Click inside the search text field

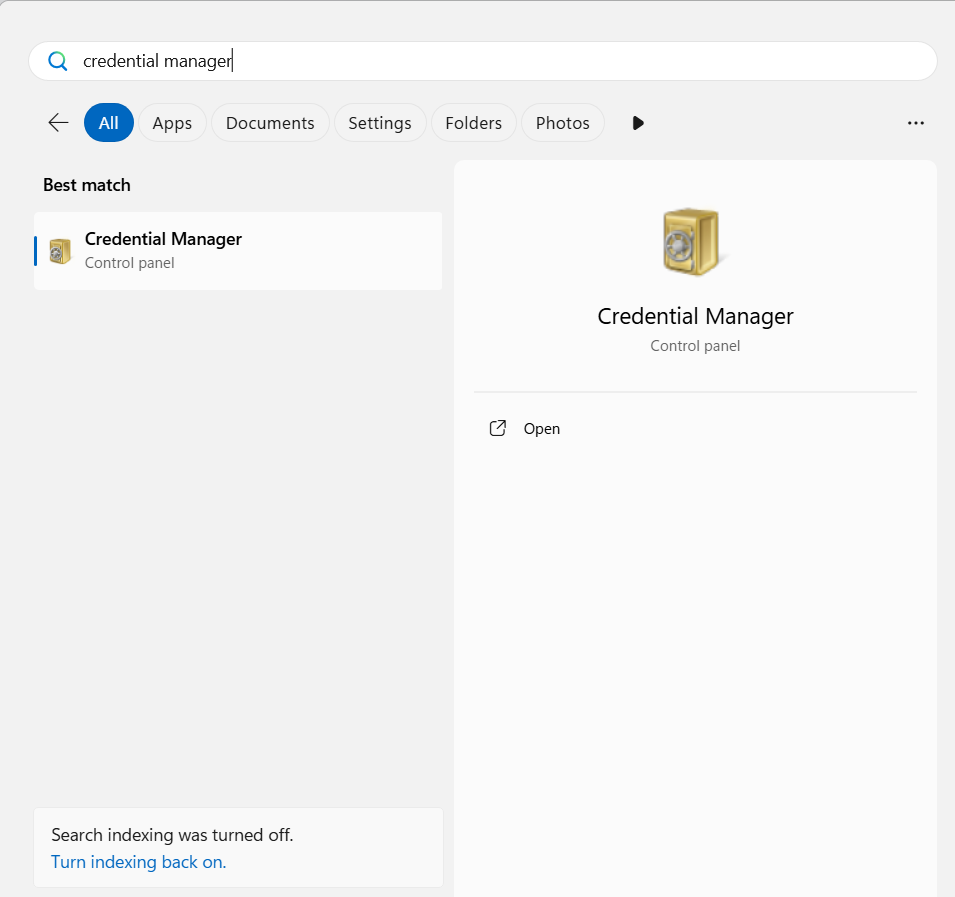click(x=482, y=61)
